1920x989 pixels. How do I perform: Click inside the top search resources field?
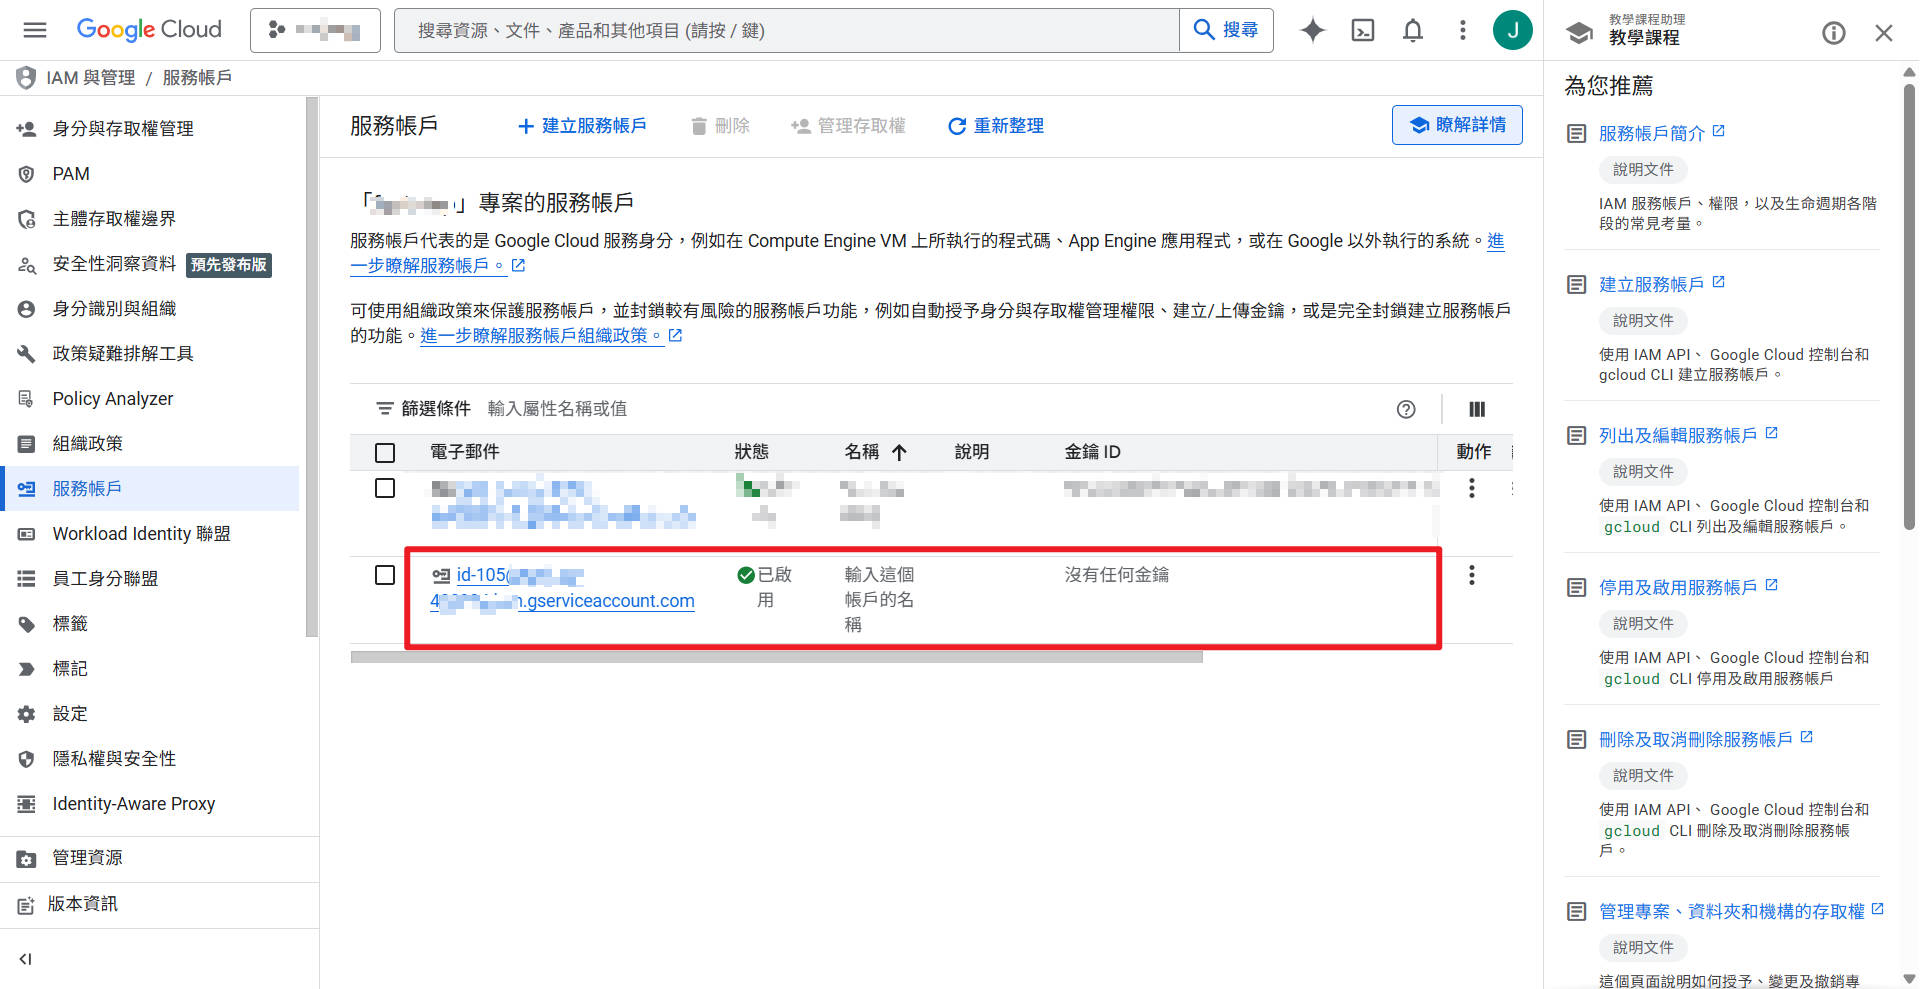[700, 30]
